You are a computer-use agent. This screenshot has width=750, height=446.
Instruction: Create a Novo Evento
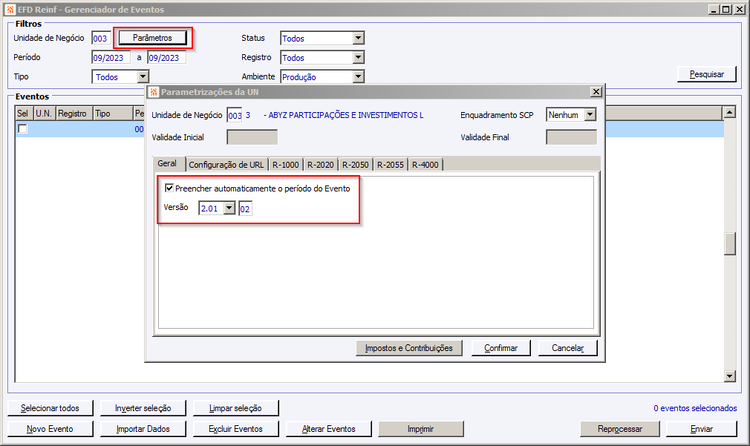[x=50, y=429]
